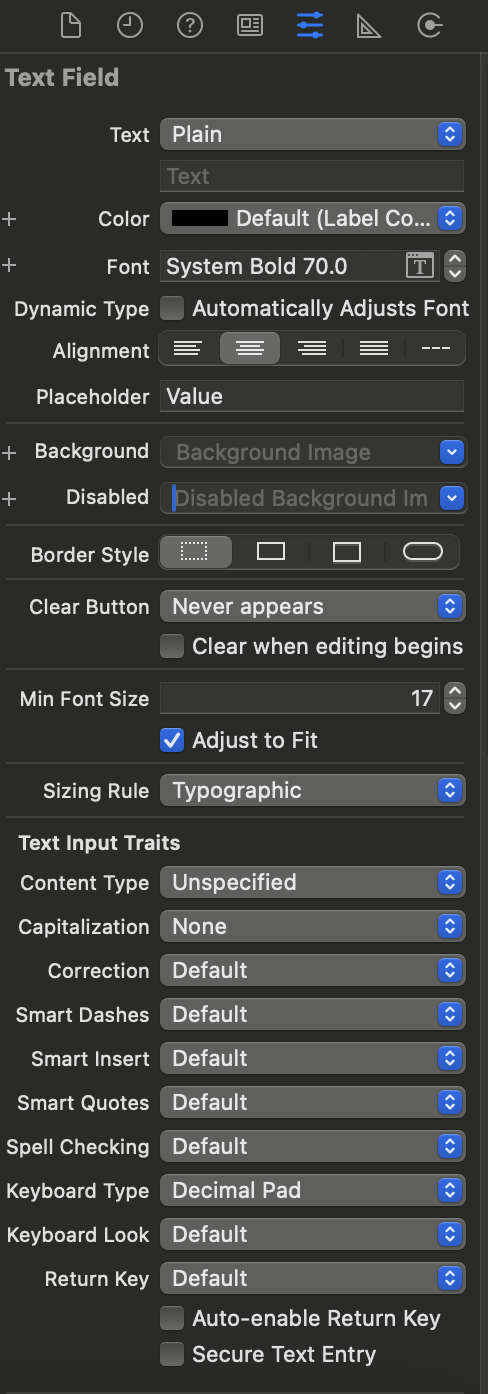
Task: Uncheck the Adjust to Fit option
Action: pos(173,740)
